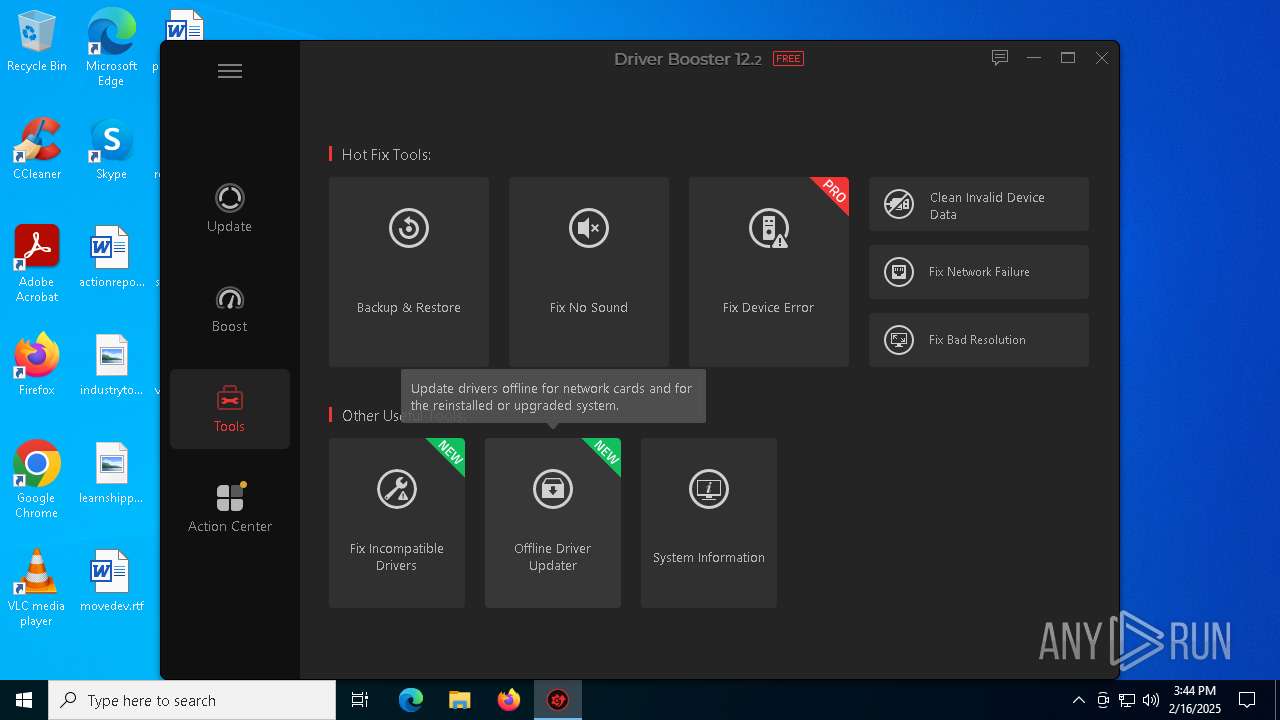Image resolution: width=1280 pixels, height=720 pixels.
Task: Open Task View on the taskbar
Action: point(360,700)
